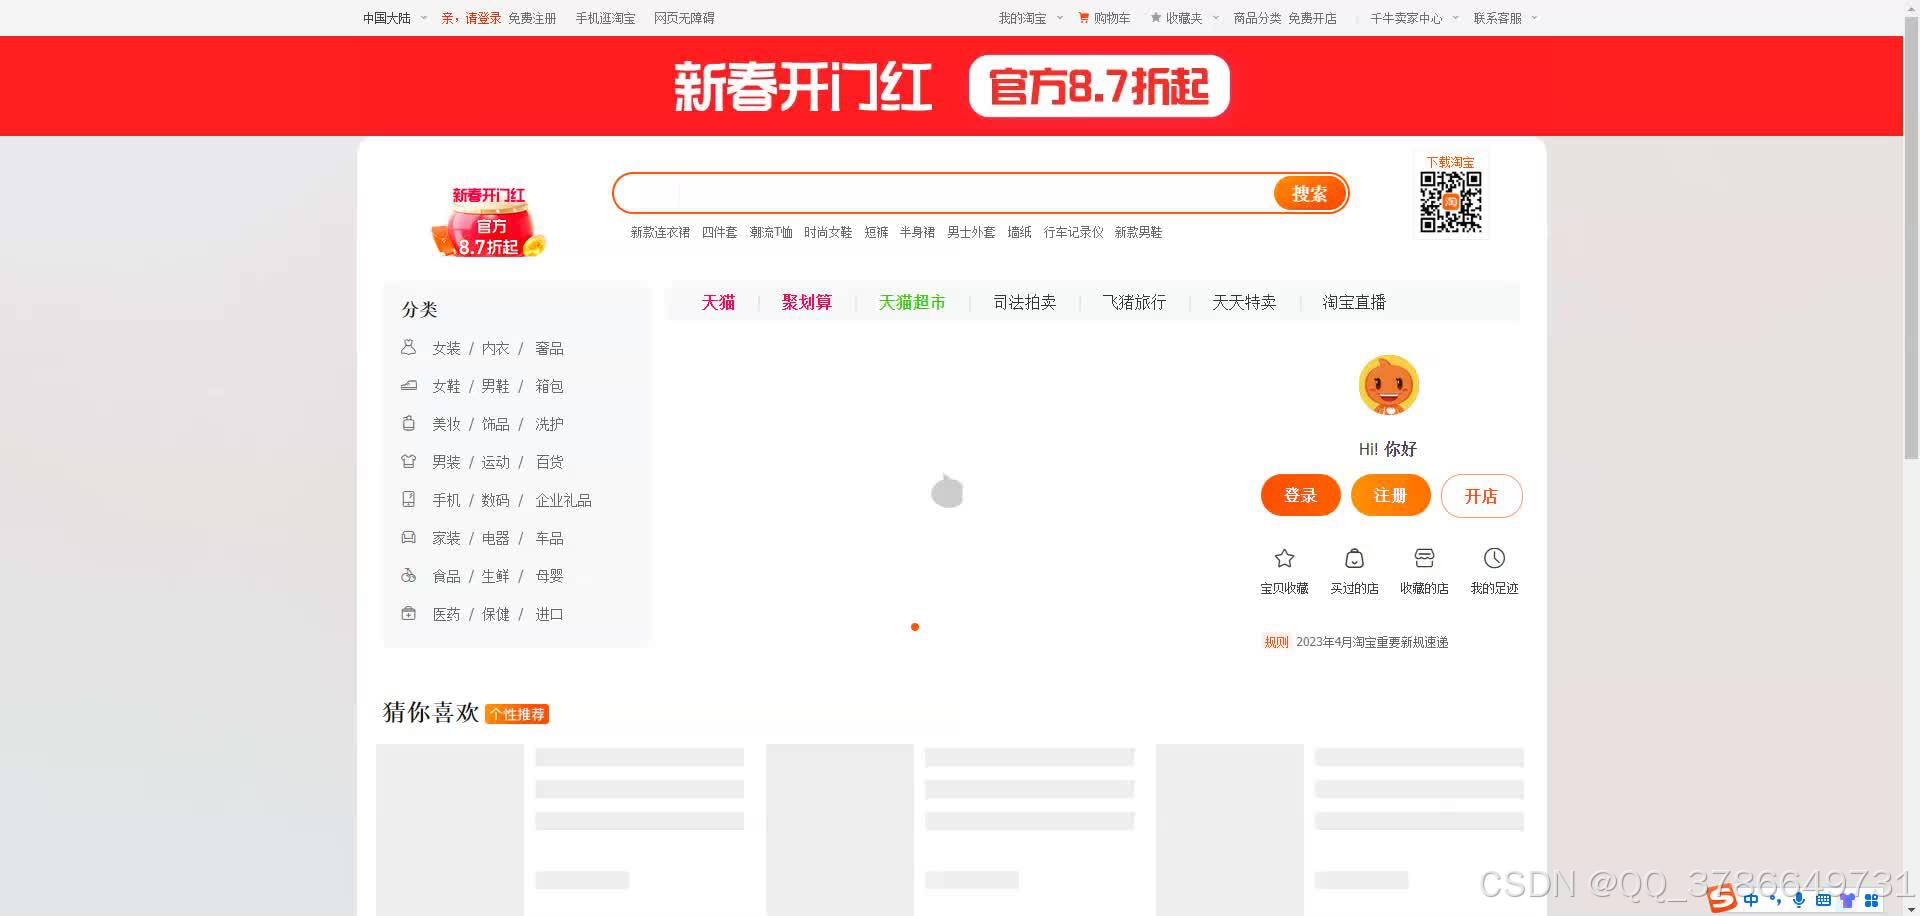The width and height of the screenshot is (1920, 916).
Task: Open the 飞猪旅行 tab
Action: pyautogui.click(x=1134, y=302)
